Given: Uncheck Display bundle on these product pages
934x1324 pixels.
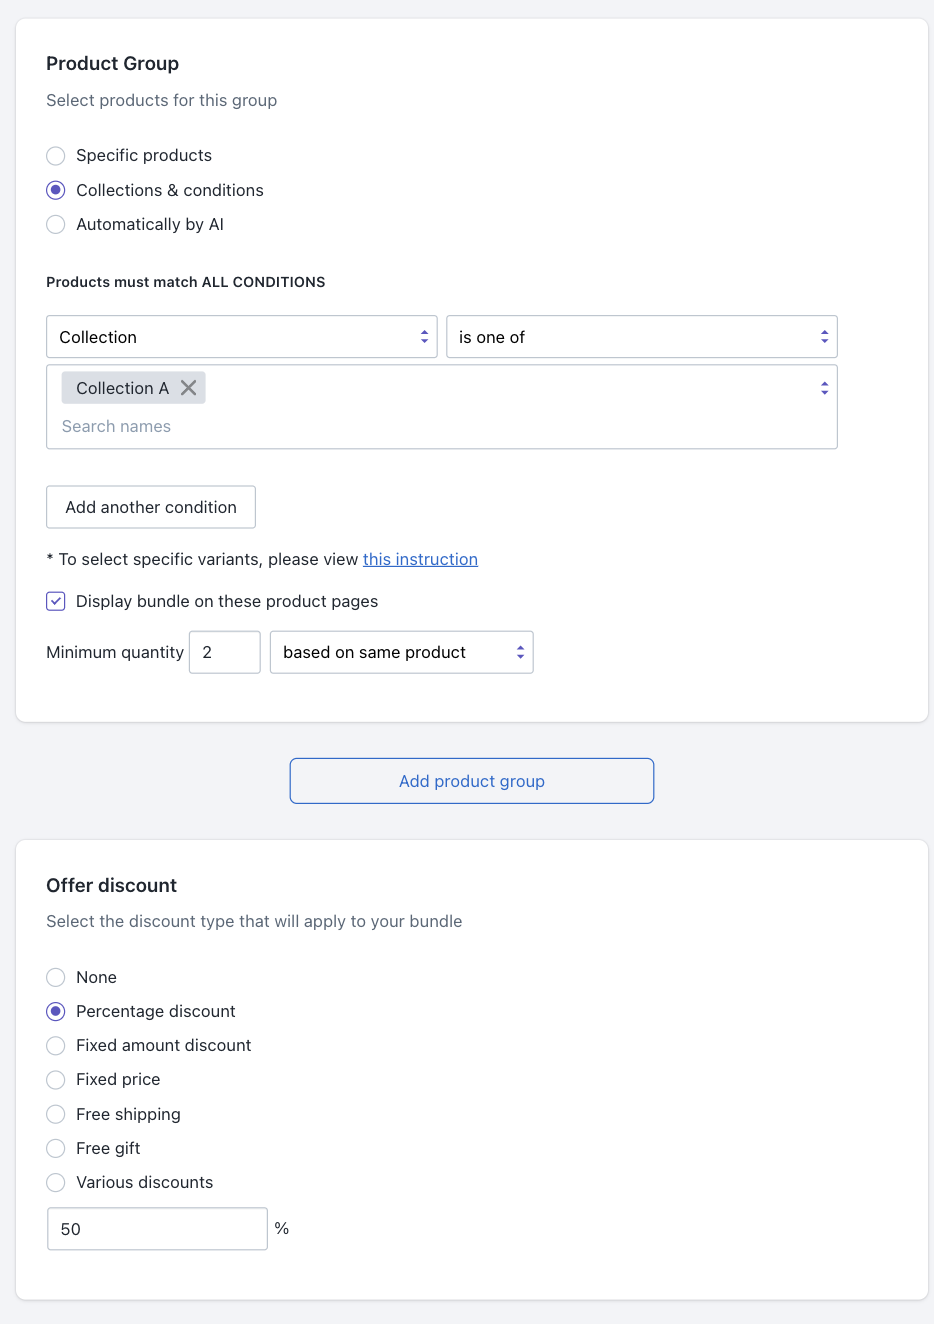Looking at the screenshot, I should (x=56, y=601).
